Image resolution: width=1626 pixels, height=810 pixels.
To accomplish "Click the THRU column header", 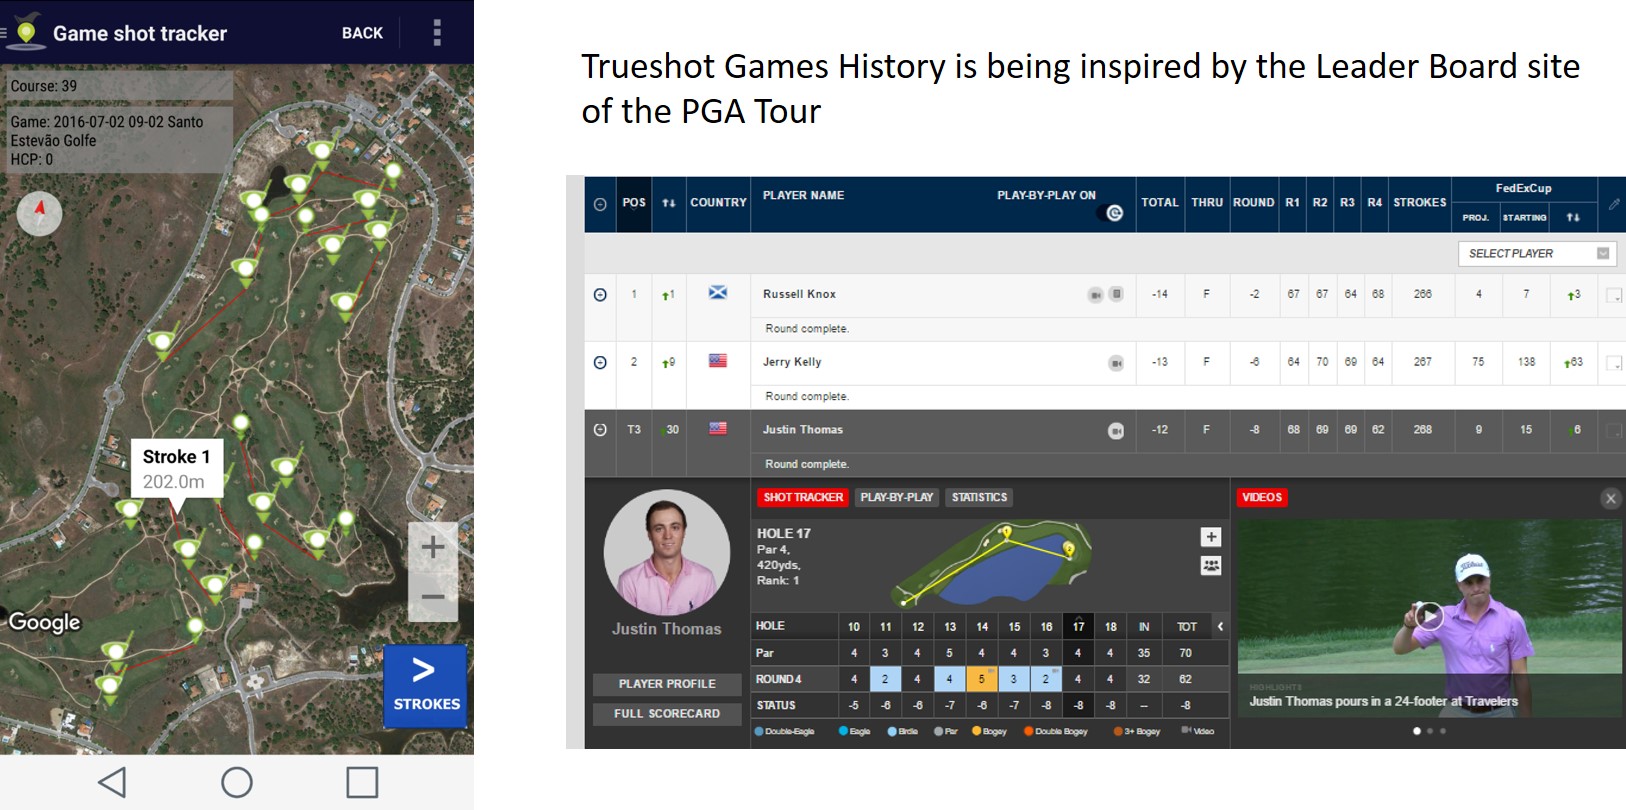I will (1207, 203).
